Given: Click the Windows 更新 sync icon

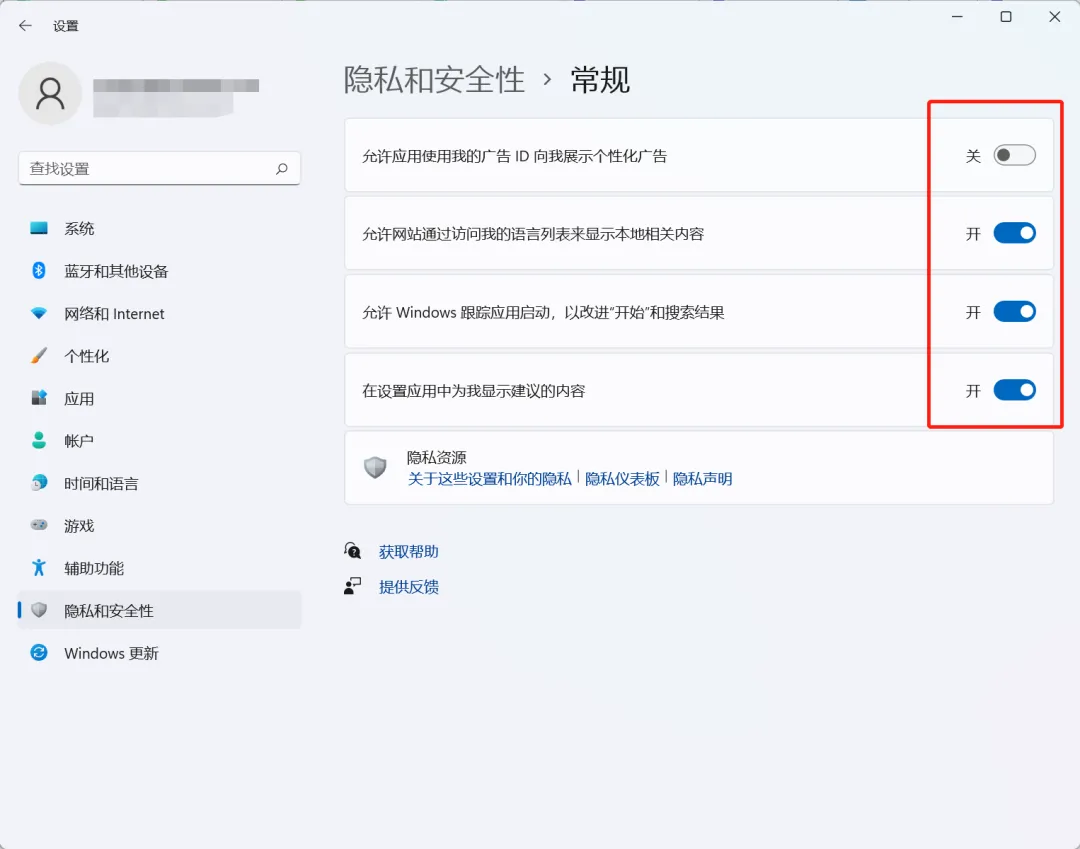Looking at the screenshot, I should tap(39, 653).
